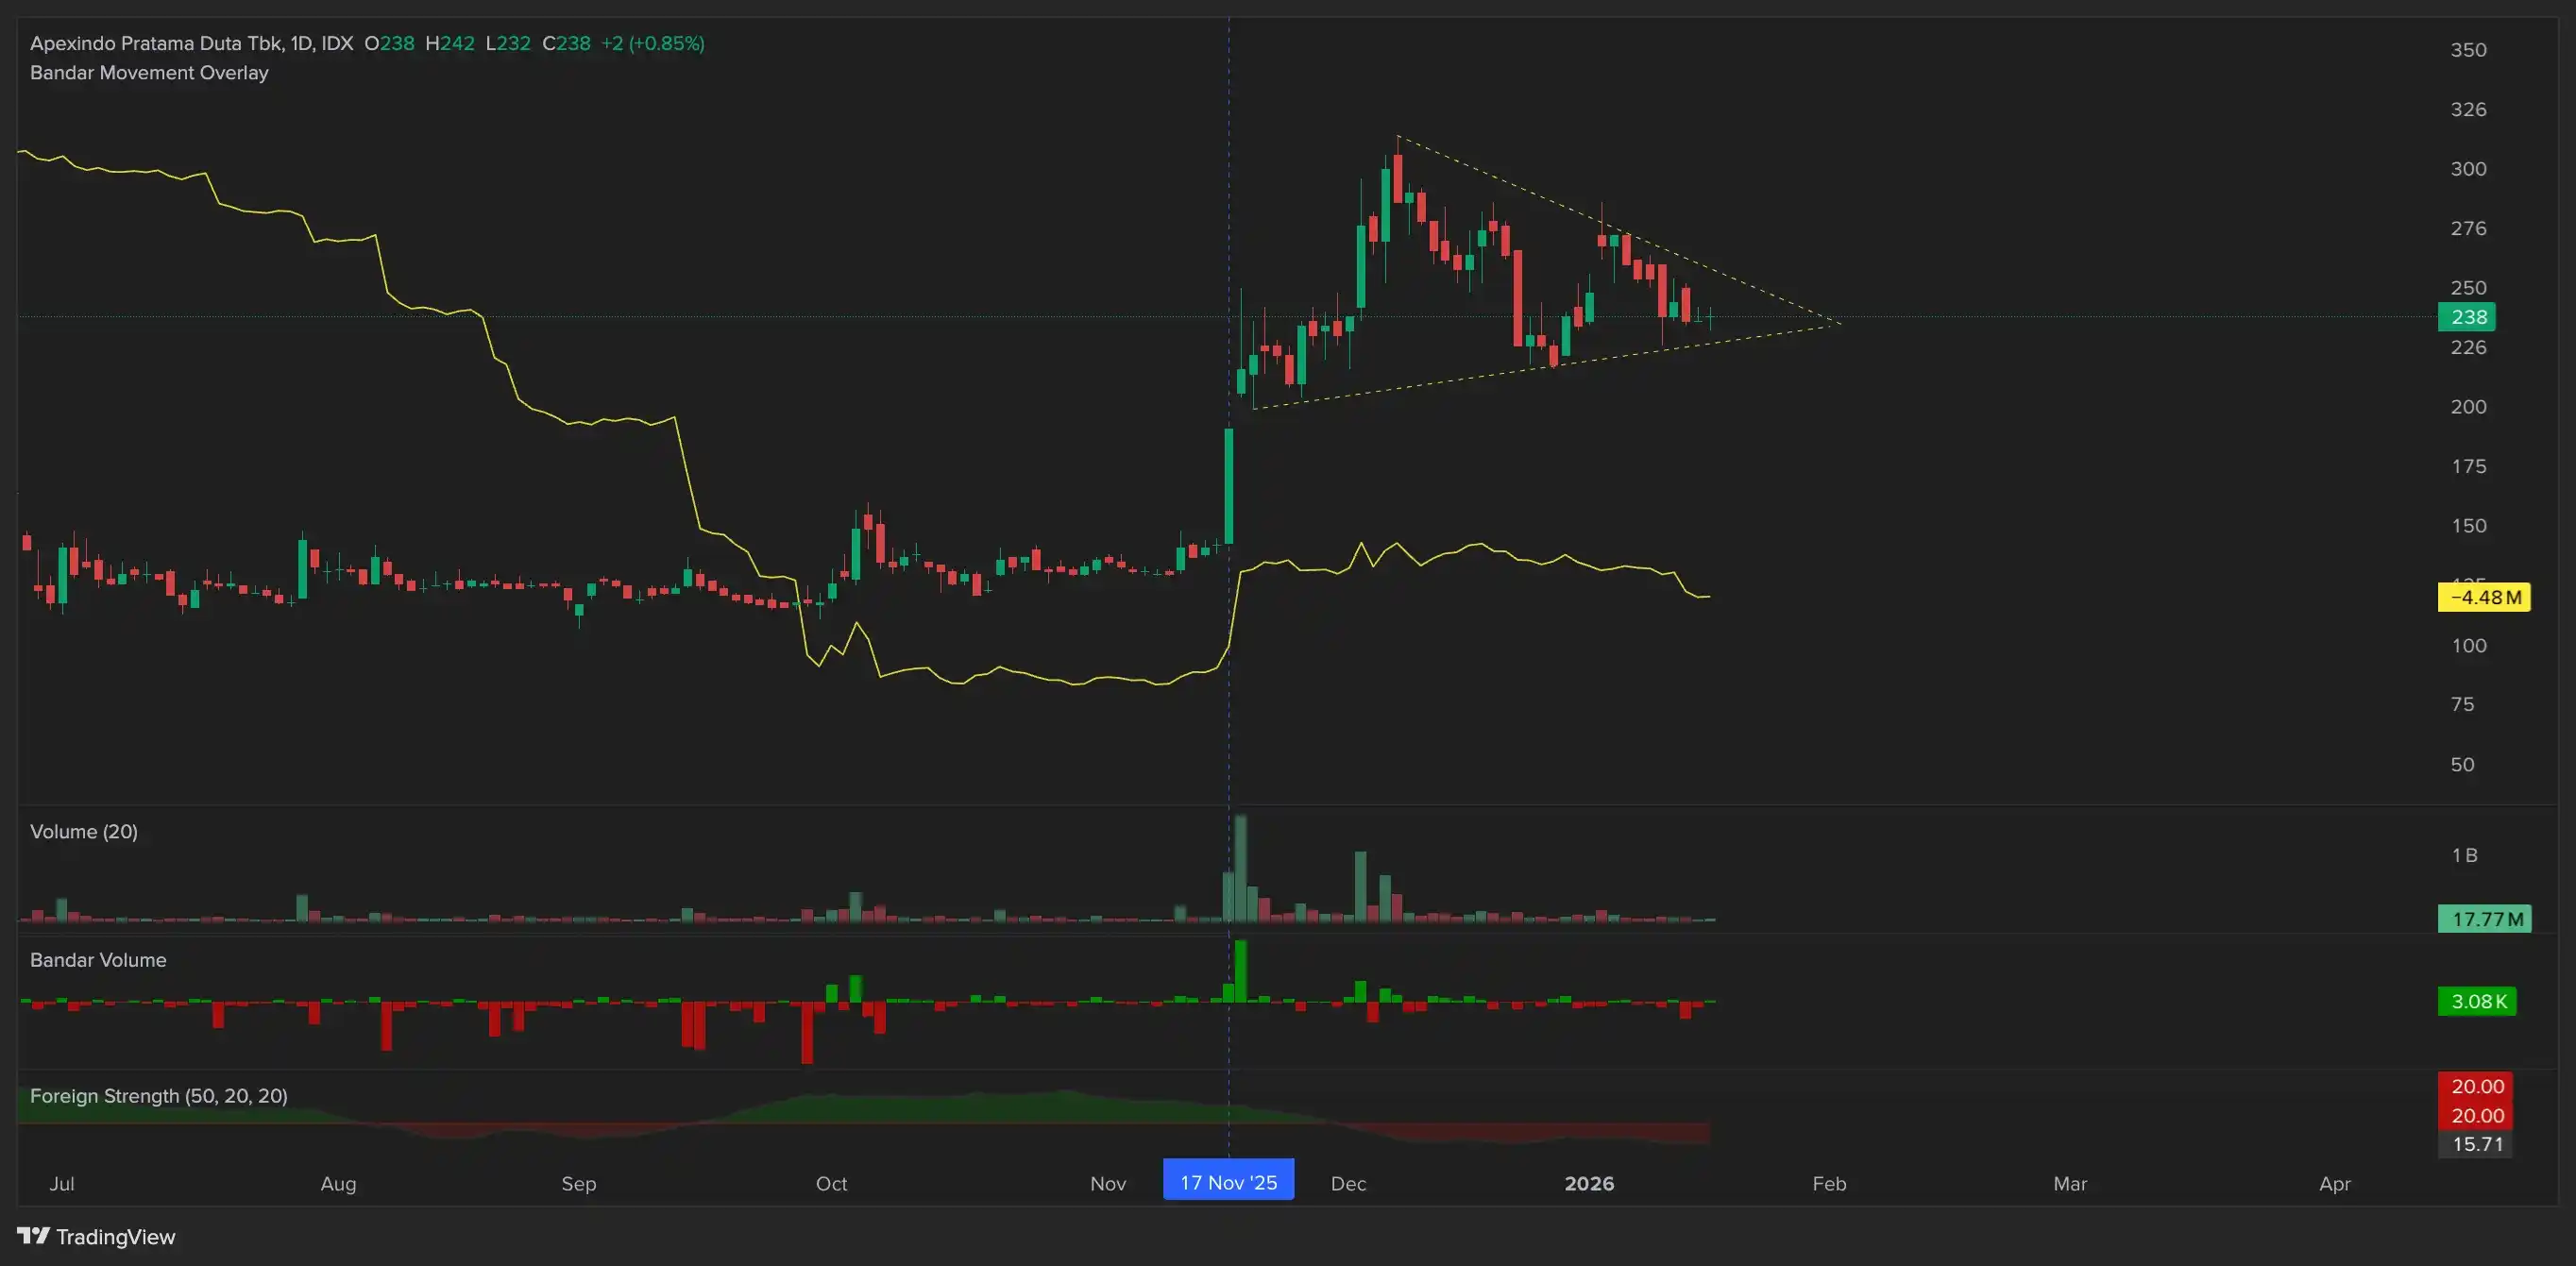Click the gray 15.71 Foreign Strength tag
The height and width of the screenshot is (1266, 2576).
(x=2475, y=1144)
